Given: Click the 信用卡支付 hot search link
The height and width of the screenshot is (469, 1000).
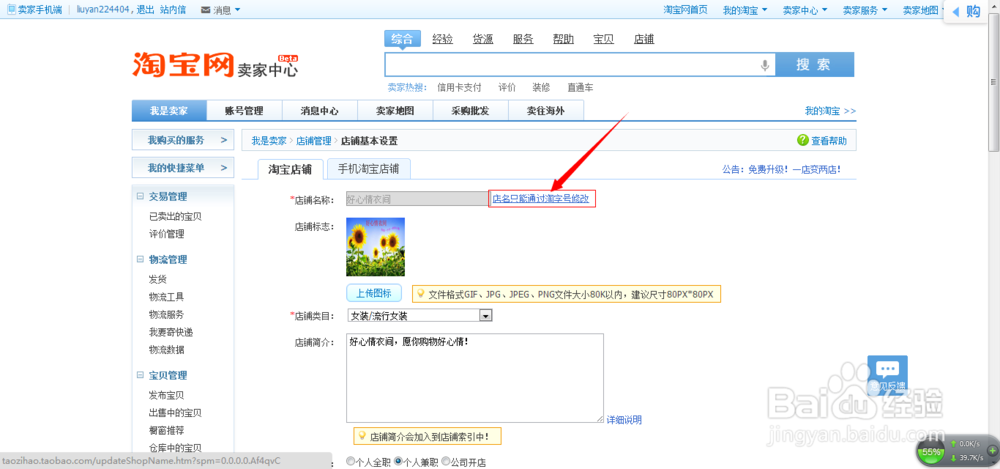Looking at the screenshot, I should (x=459, y=87).
